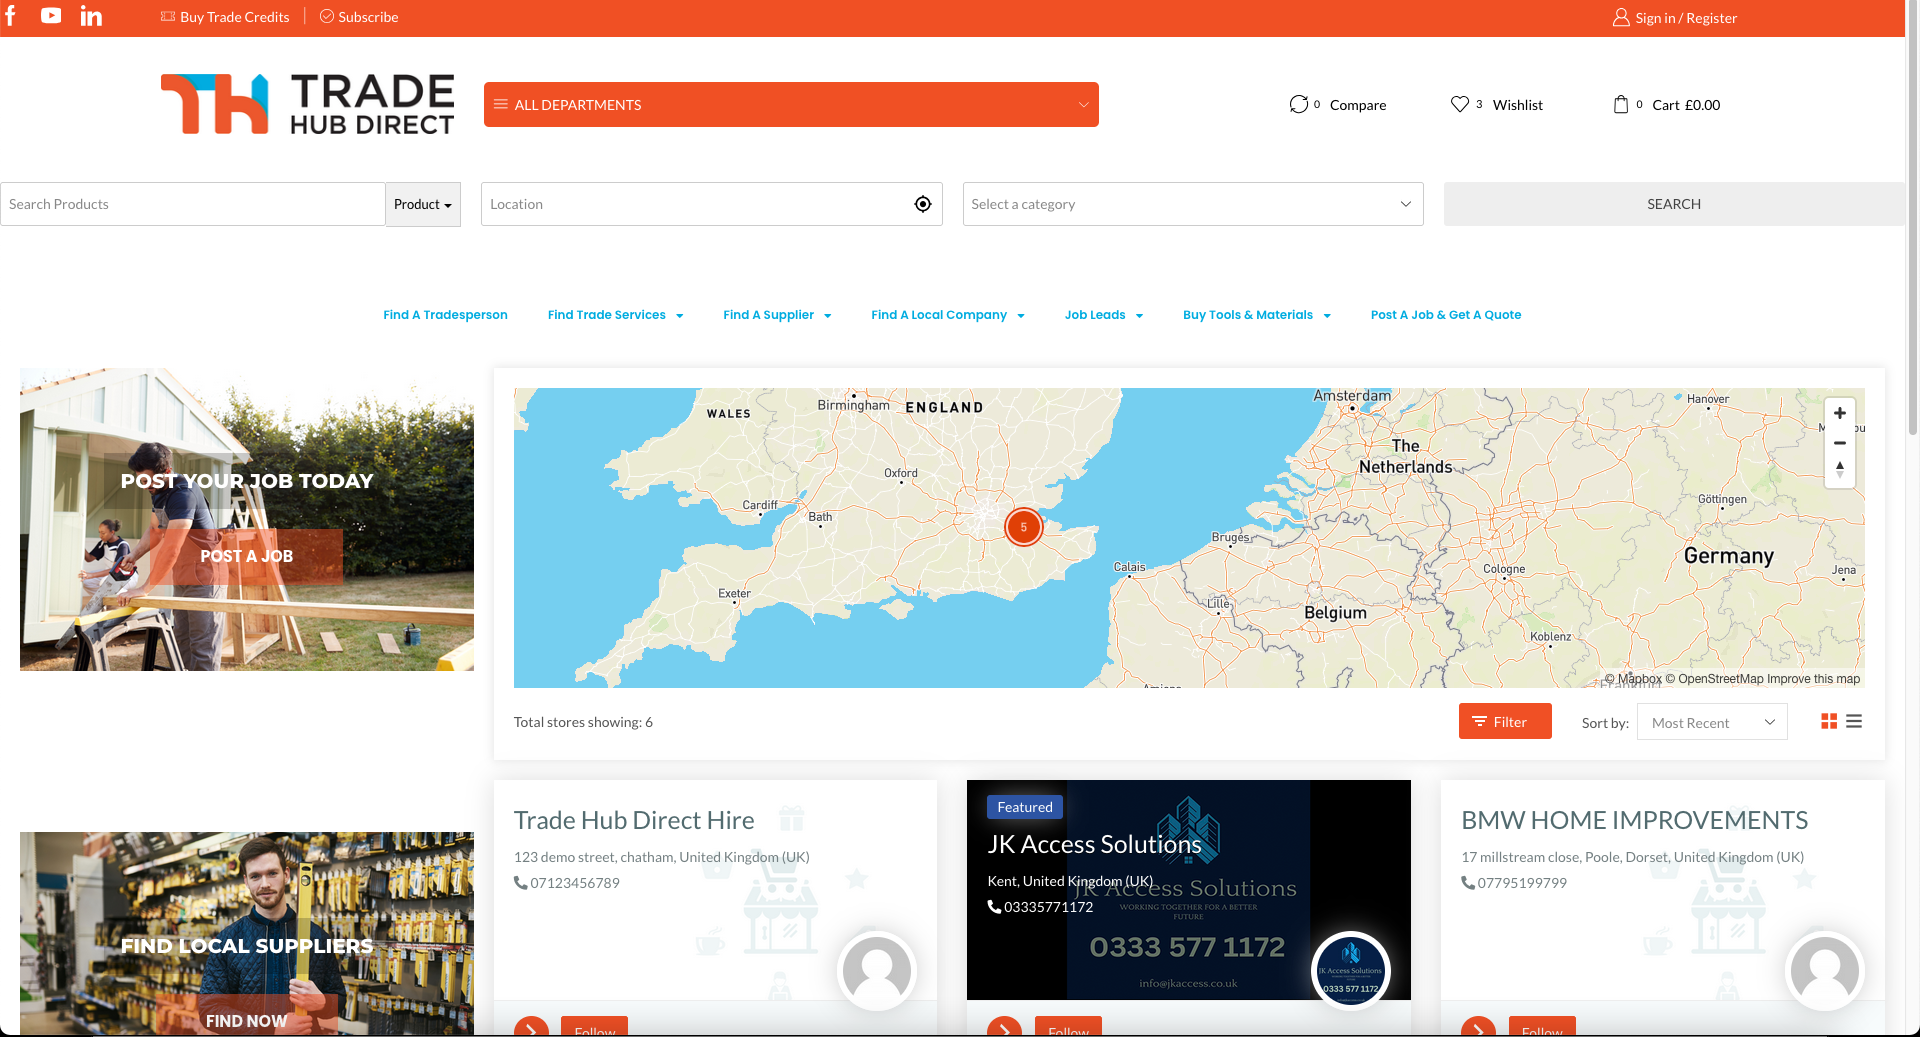This screenshot has width=1920, height=1037.
Task: Expand Buy Tools & Materials menu
Action: pos(1257,315)
